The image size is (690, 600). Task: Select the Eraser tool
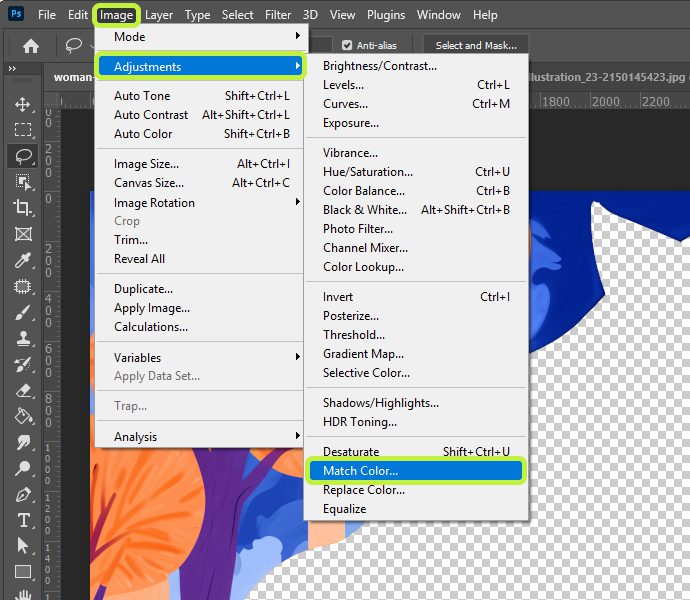pyautogui.click(x=22, y=390)
